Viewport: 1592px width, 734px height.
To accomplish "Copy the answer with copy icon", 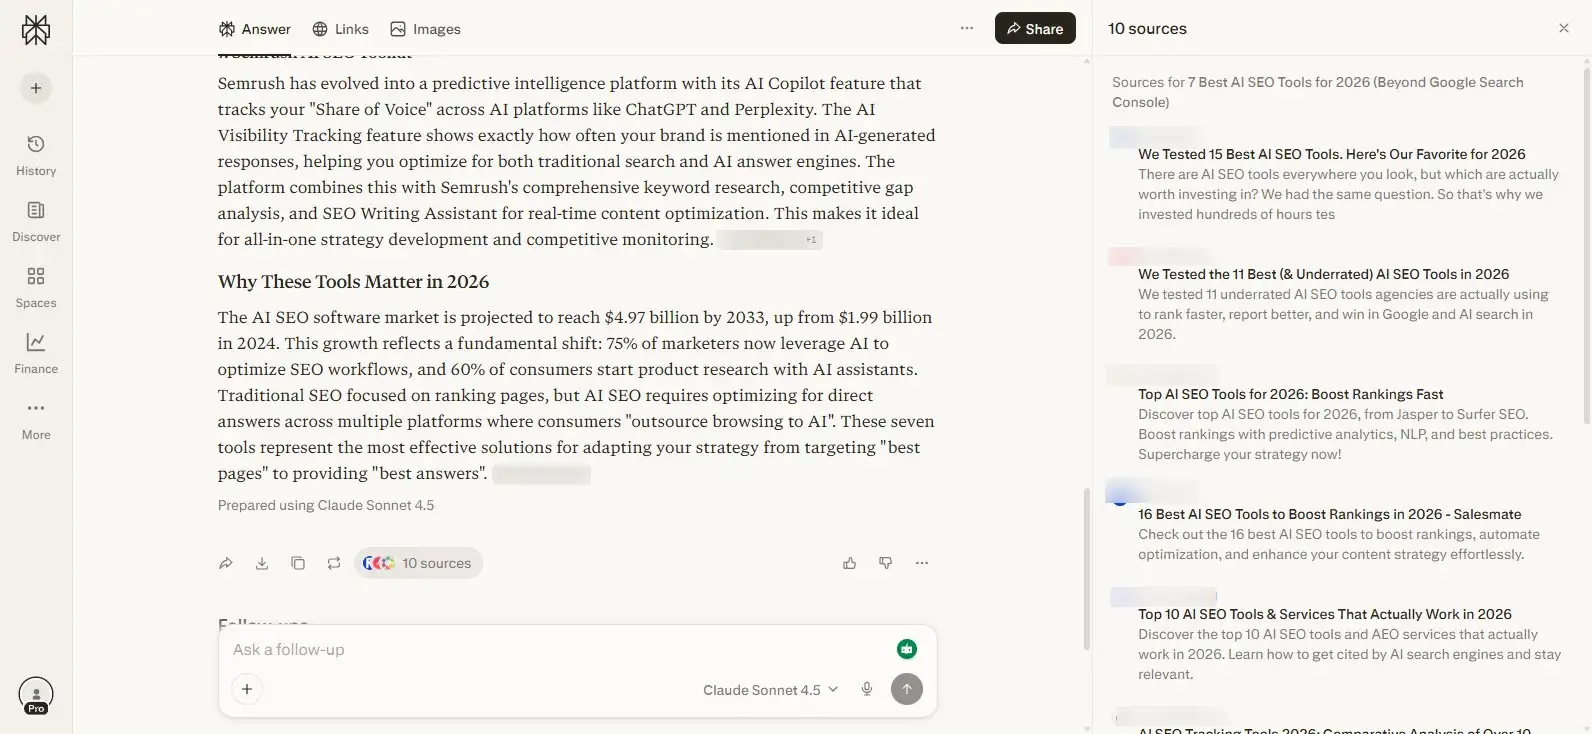I will click(298, 563).
